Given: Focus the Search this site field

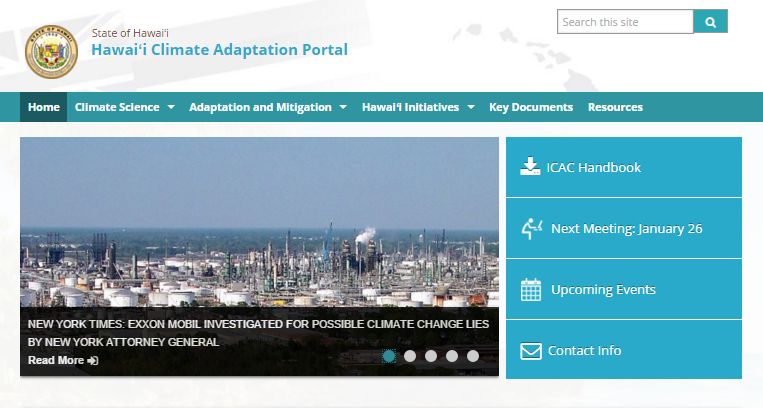Looking at the screenshot, I should tap(625, 21).
